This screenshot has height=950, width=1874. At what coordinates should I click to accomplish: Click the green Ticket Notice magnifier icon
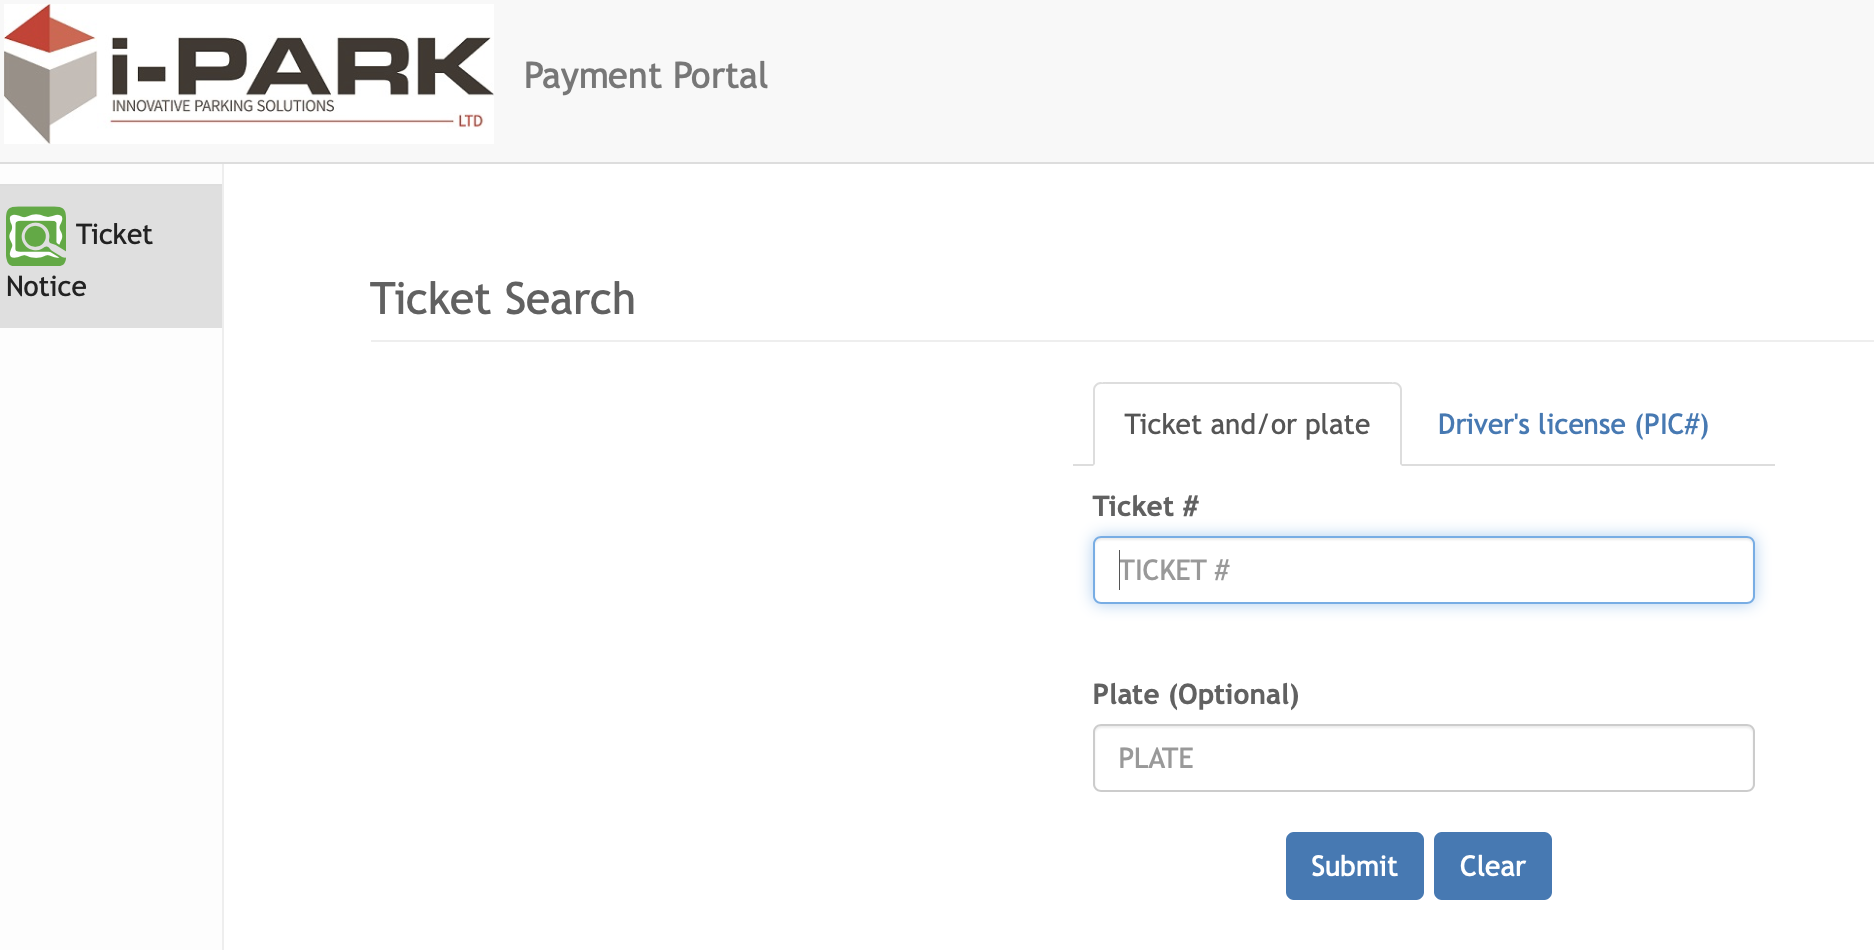point(36,236)
